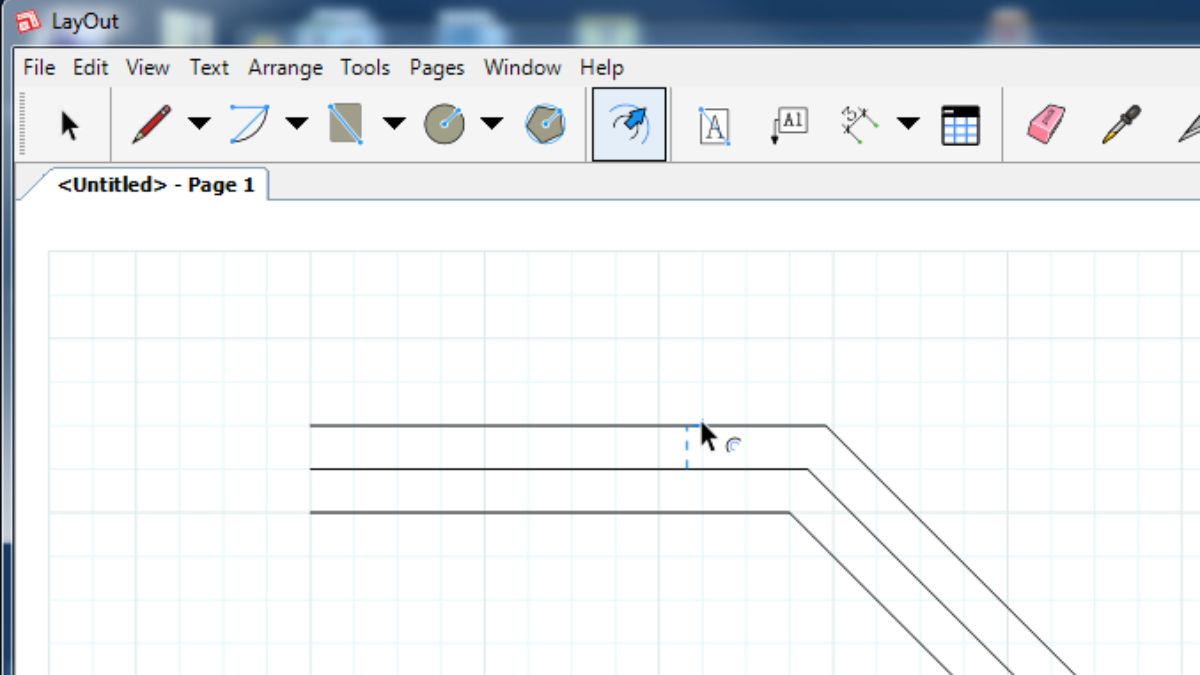Screen dimensions: 1200x675
Task: Open the View menu
Action: coord(148,68)
